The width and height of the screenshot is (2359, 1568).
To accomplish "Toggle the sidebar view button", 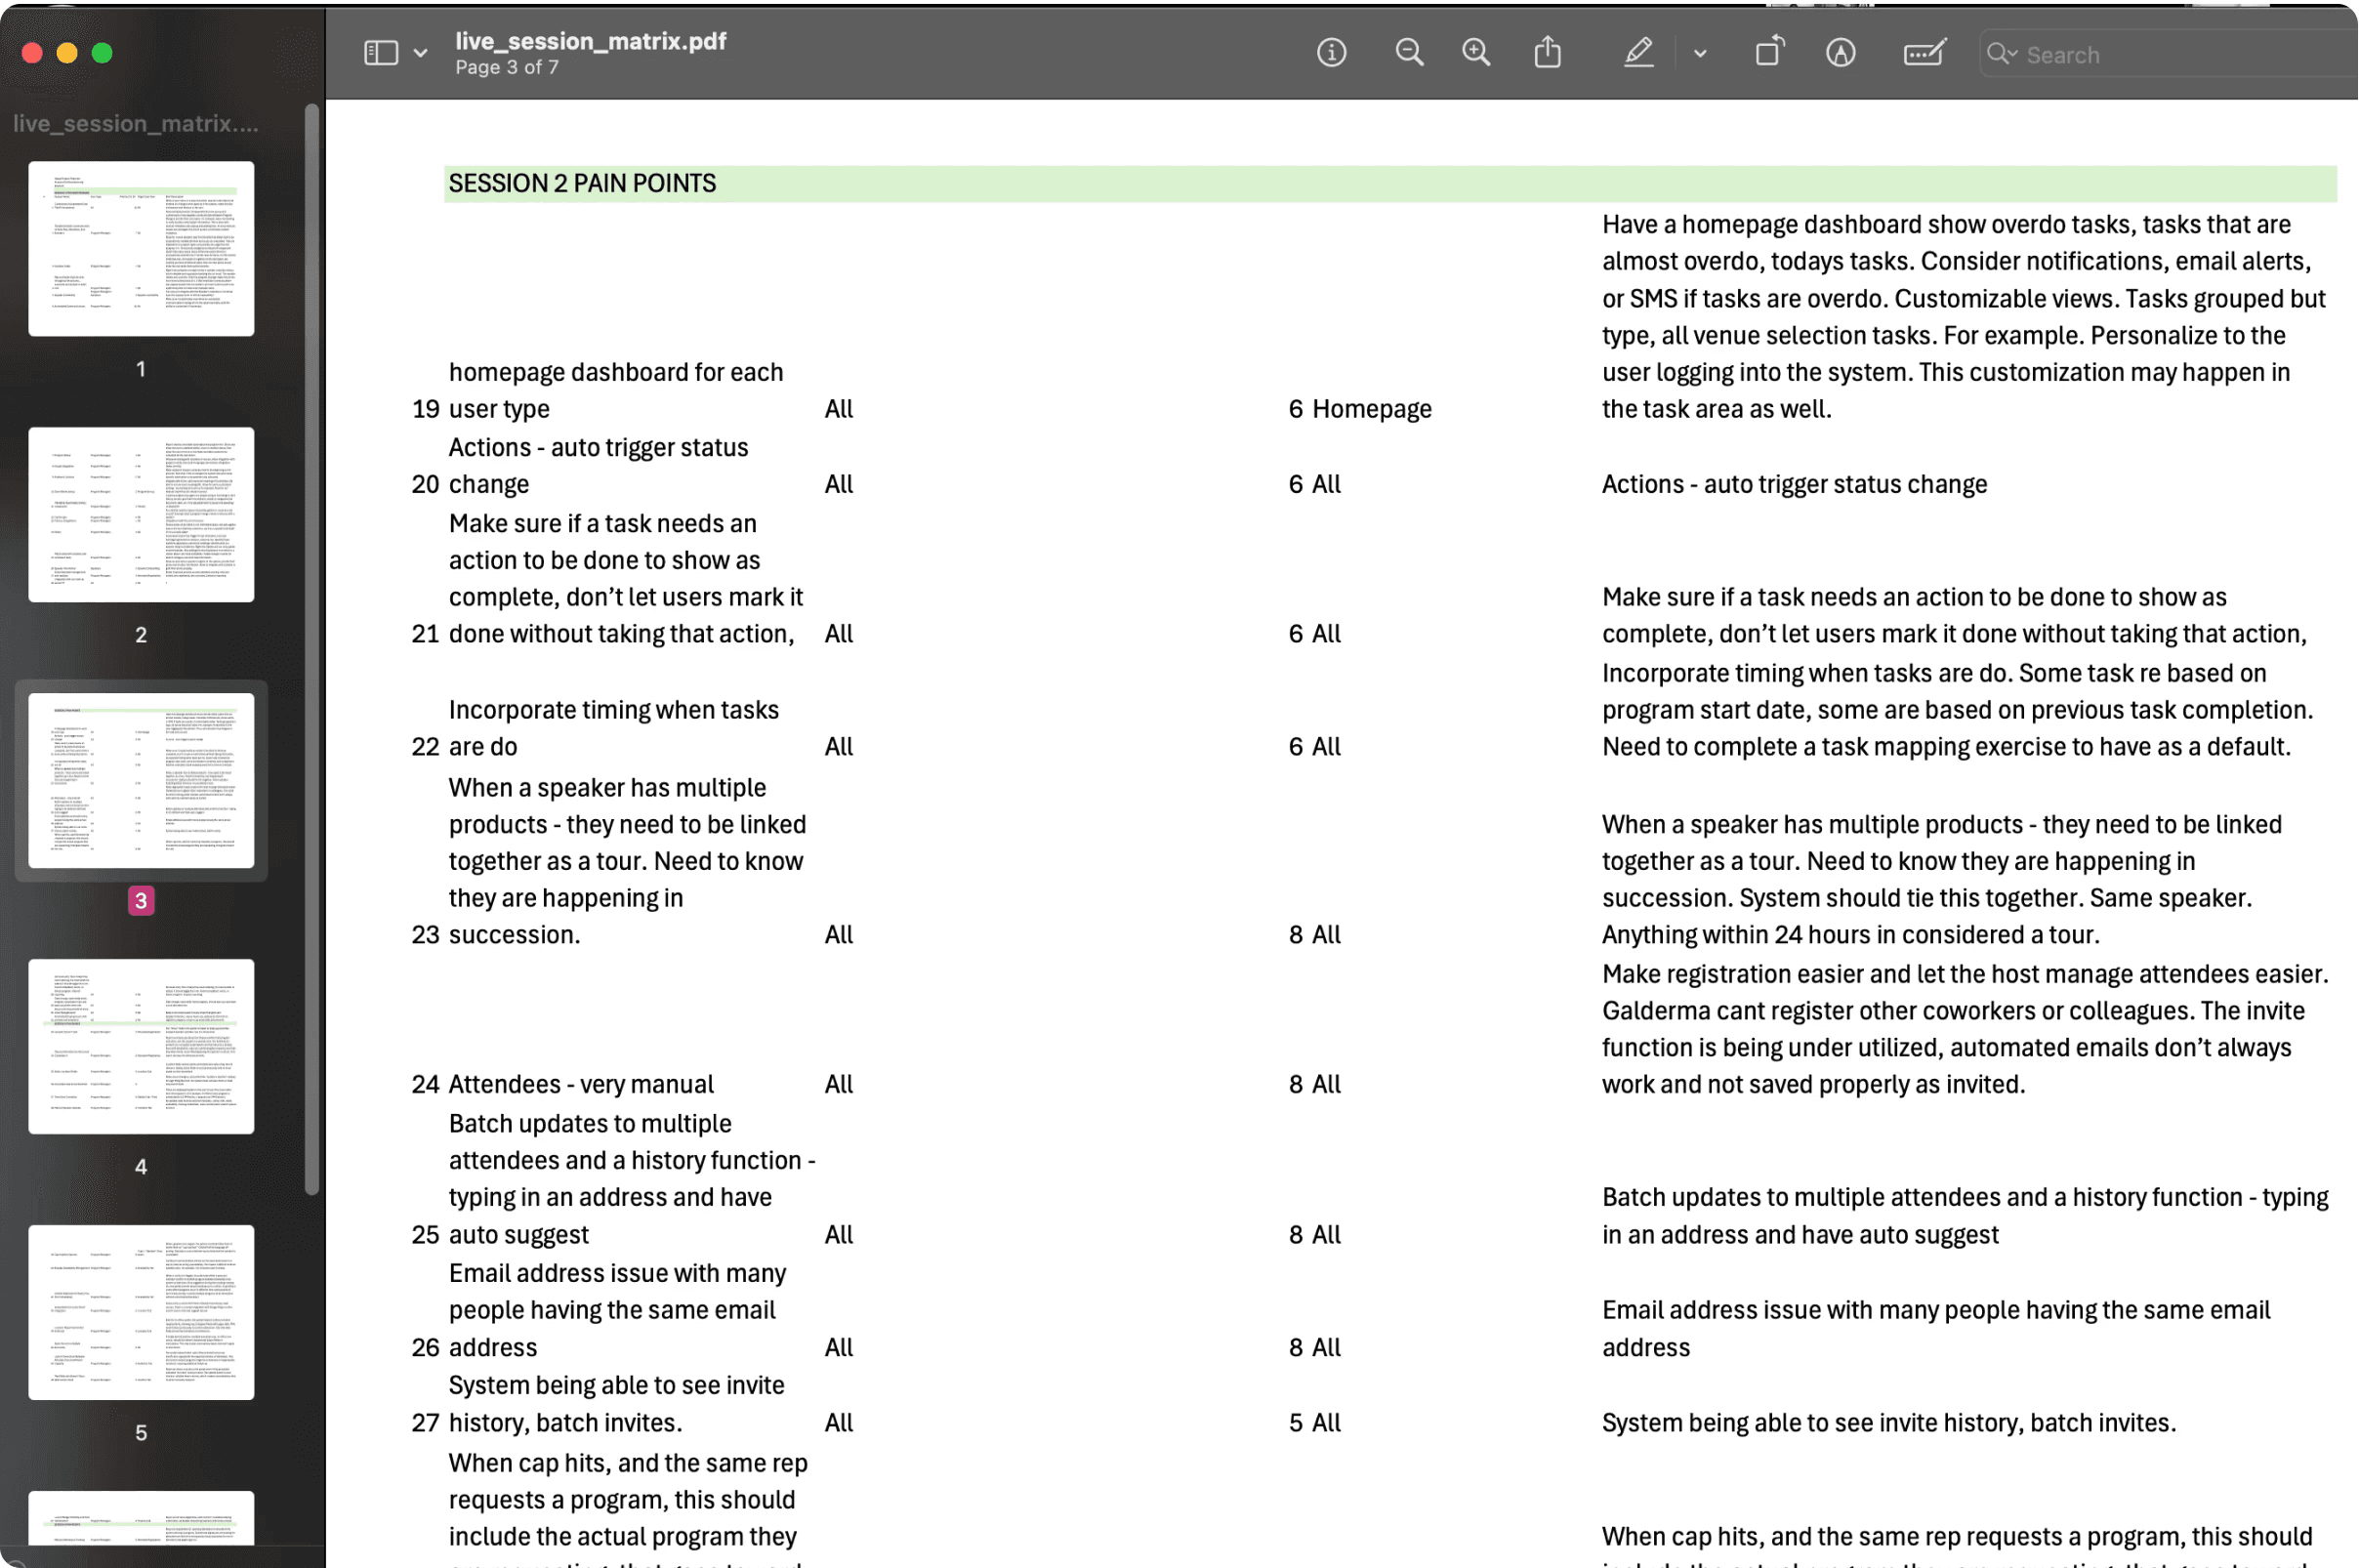I will [x=381, y=52].
